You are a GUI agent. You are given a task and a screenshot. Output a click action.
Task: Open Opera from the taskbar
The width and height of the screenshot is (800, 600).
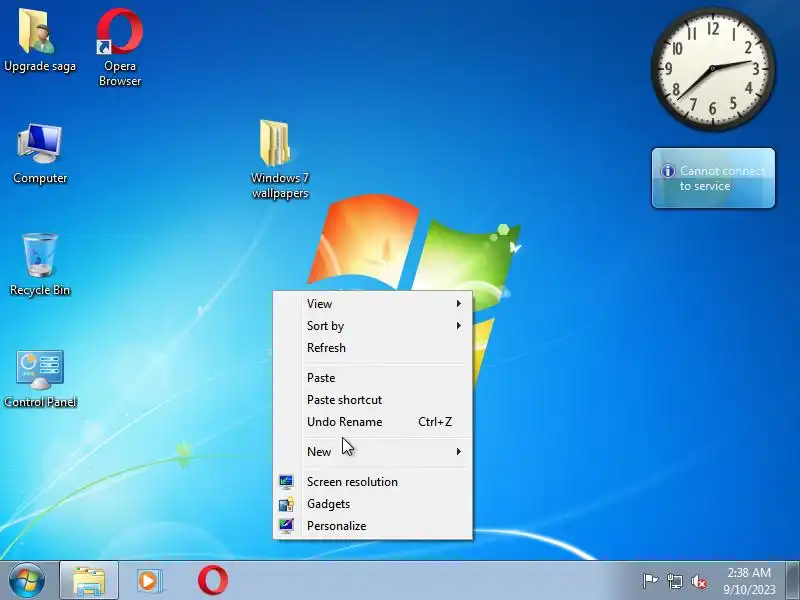[213, 581]
